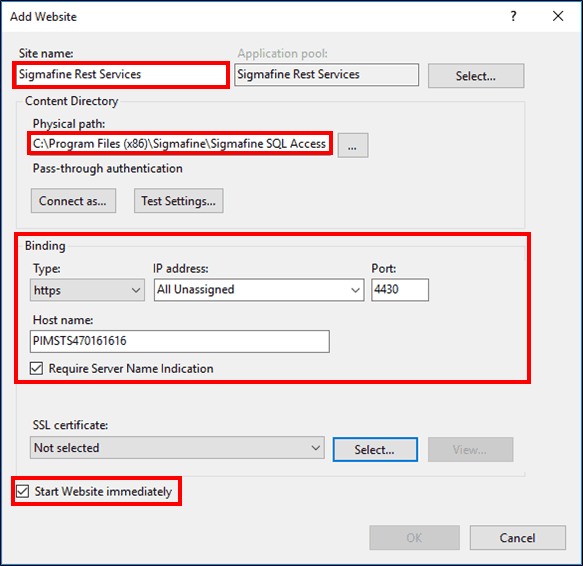Image resolution: width=583 pixels, height=566 pixels.
Task: Browse for physical path with ellipsis button
Action: point(353,145)
